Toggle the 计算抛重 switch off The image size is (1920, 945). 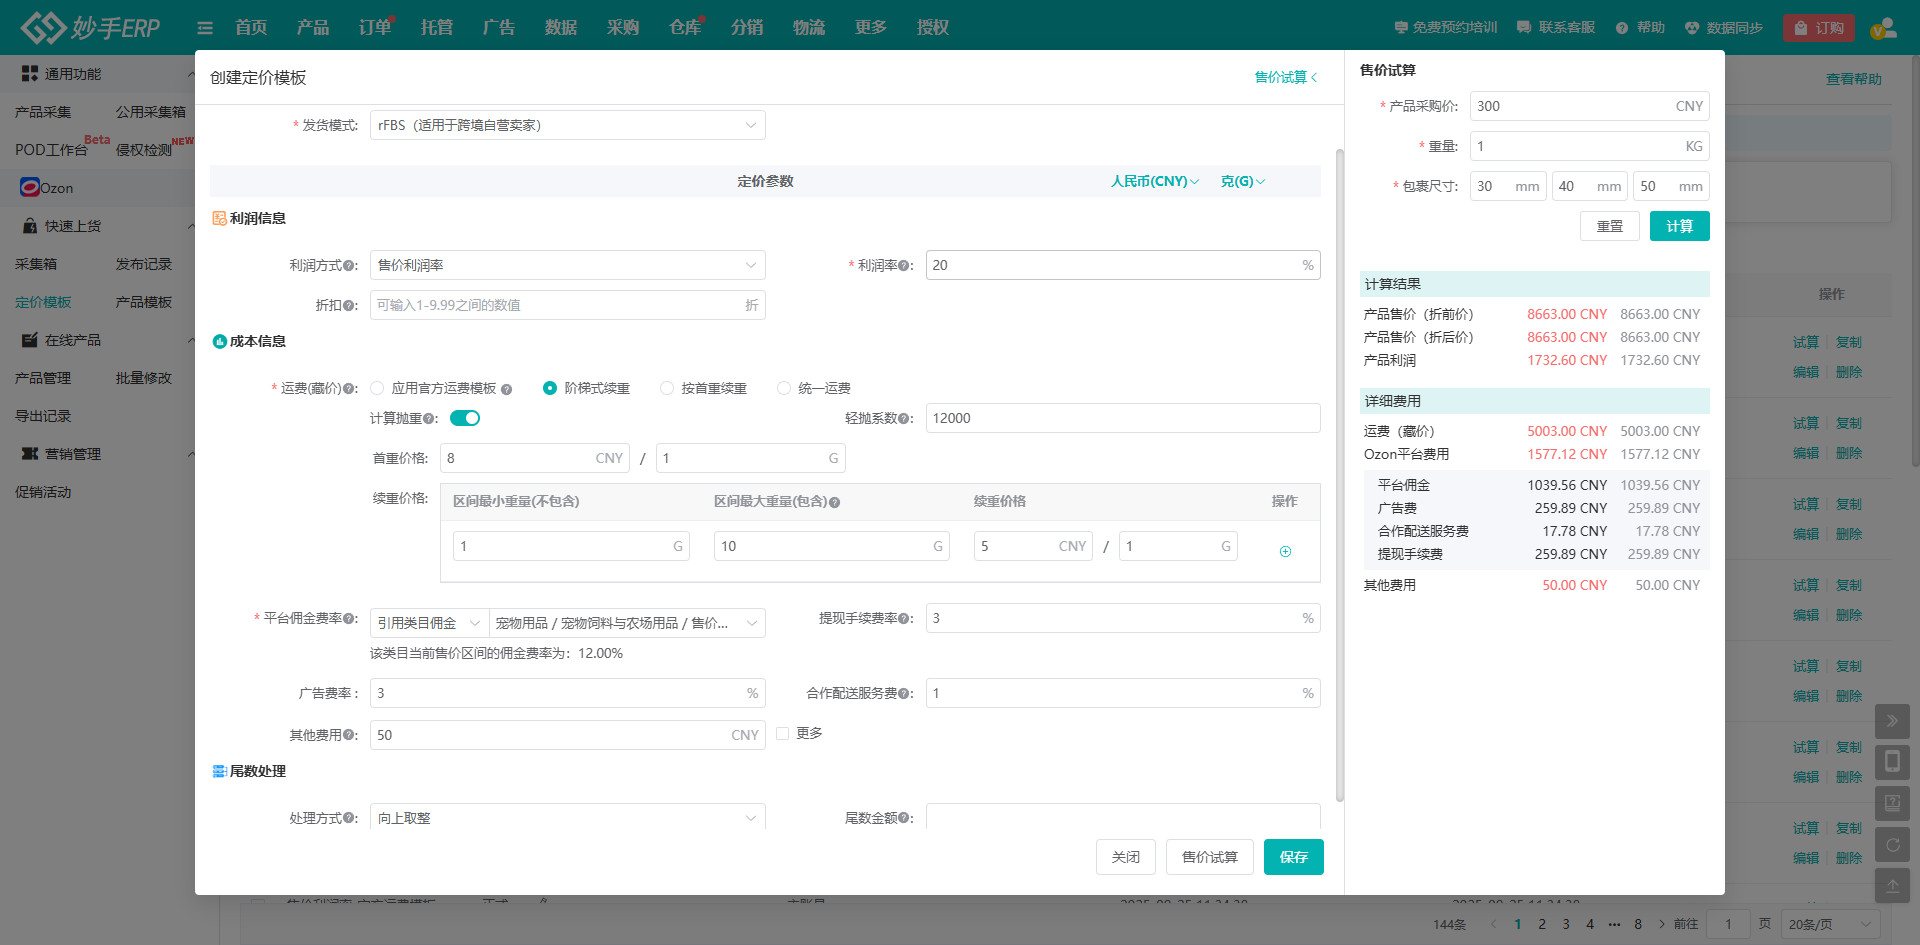465,418
